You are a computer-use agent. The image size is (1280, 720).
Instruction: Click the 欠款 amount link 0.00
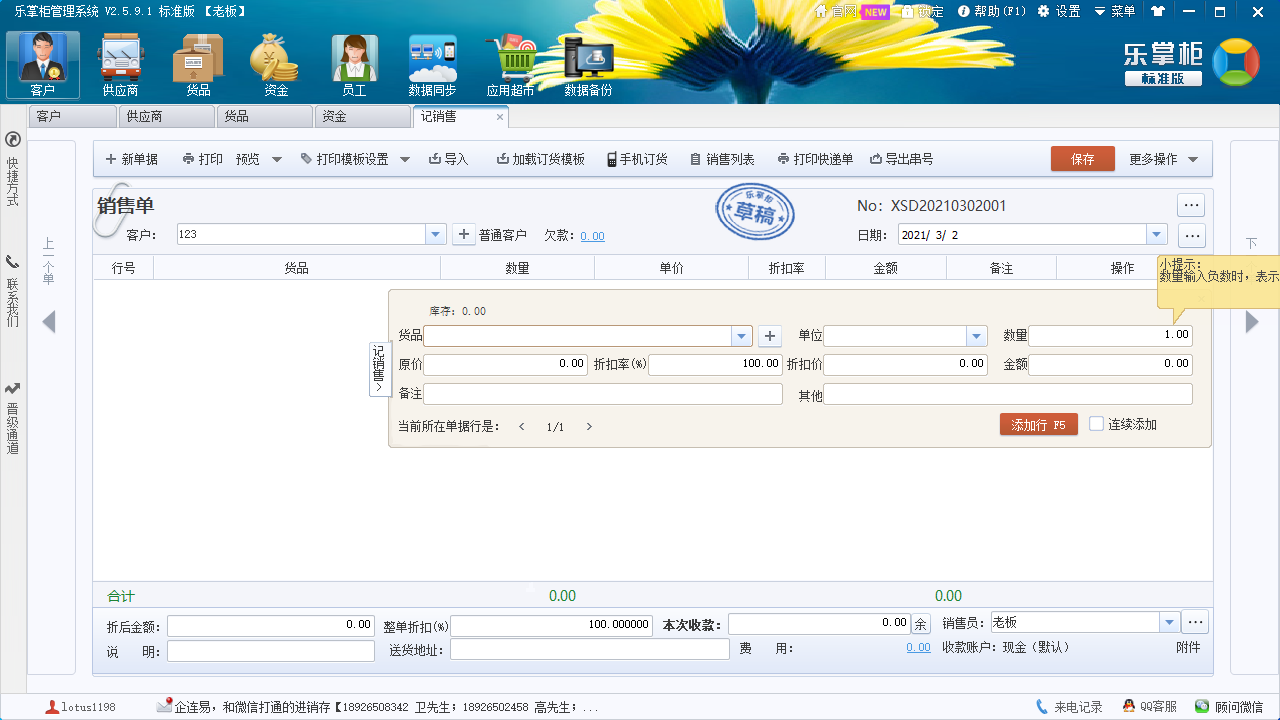pyautogui.click(x=592, y=236)
